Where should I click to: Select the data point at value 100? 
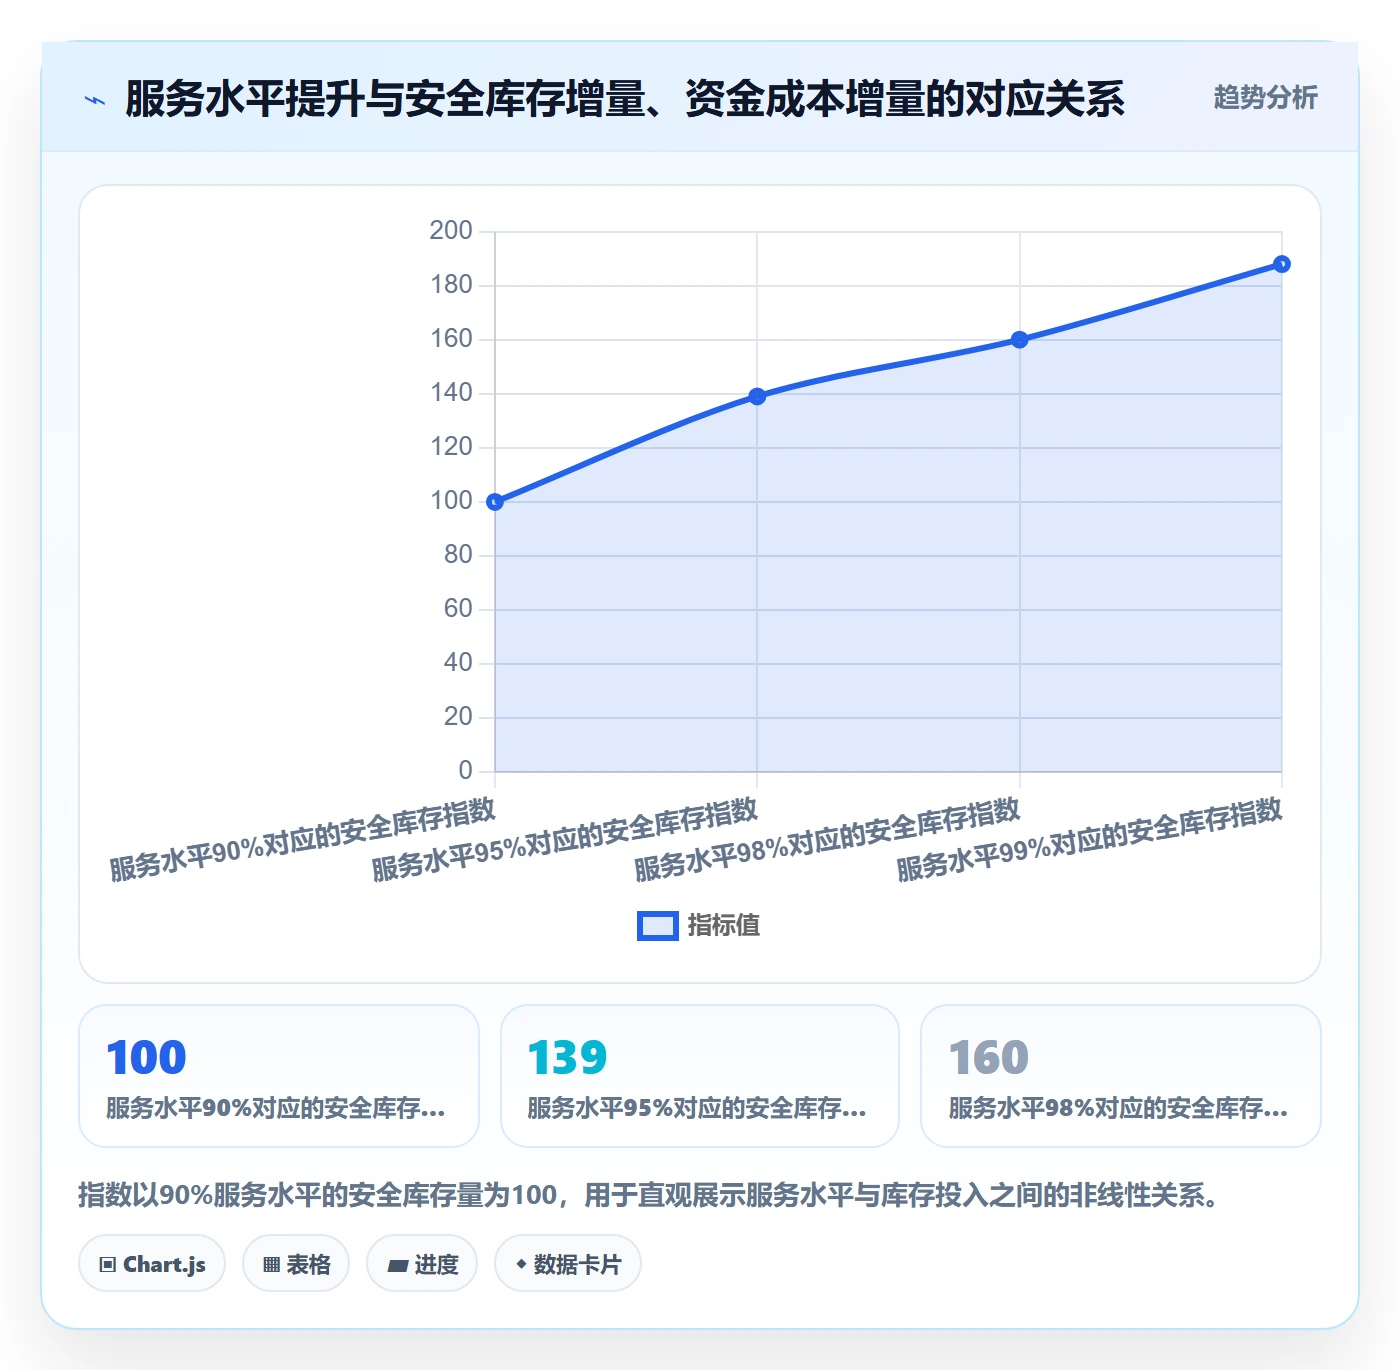(x=495, y=502)
